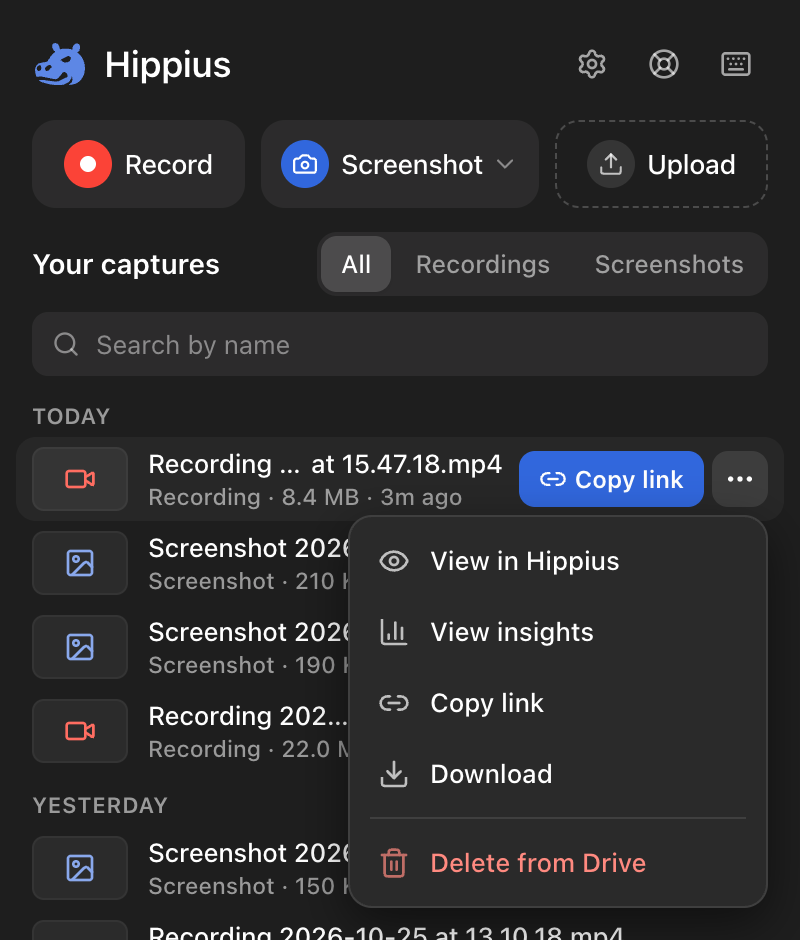Click the red record circle icon
Screen dimensions: 800x940
point(88,164)
